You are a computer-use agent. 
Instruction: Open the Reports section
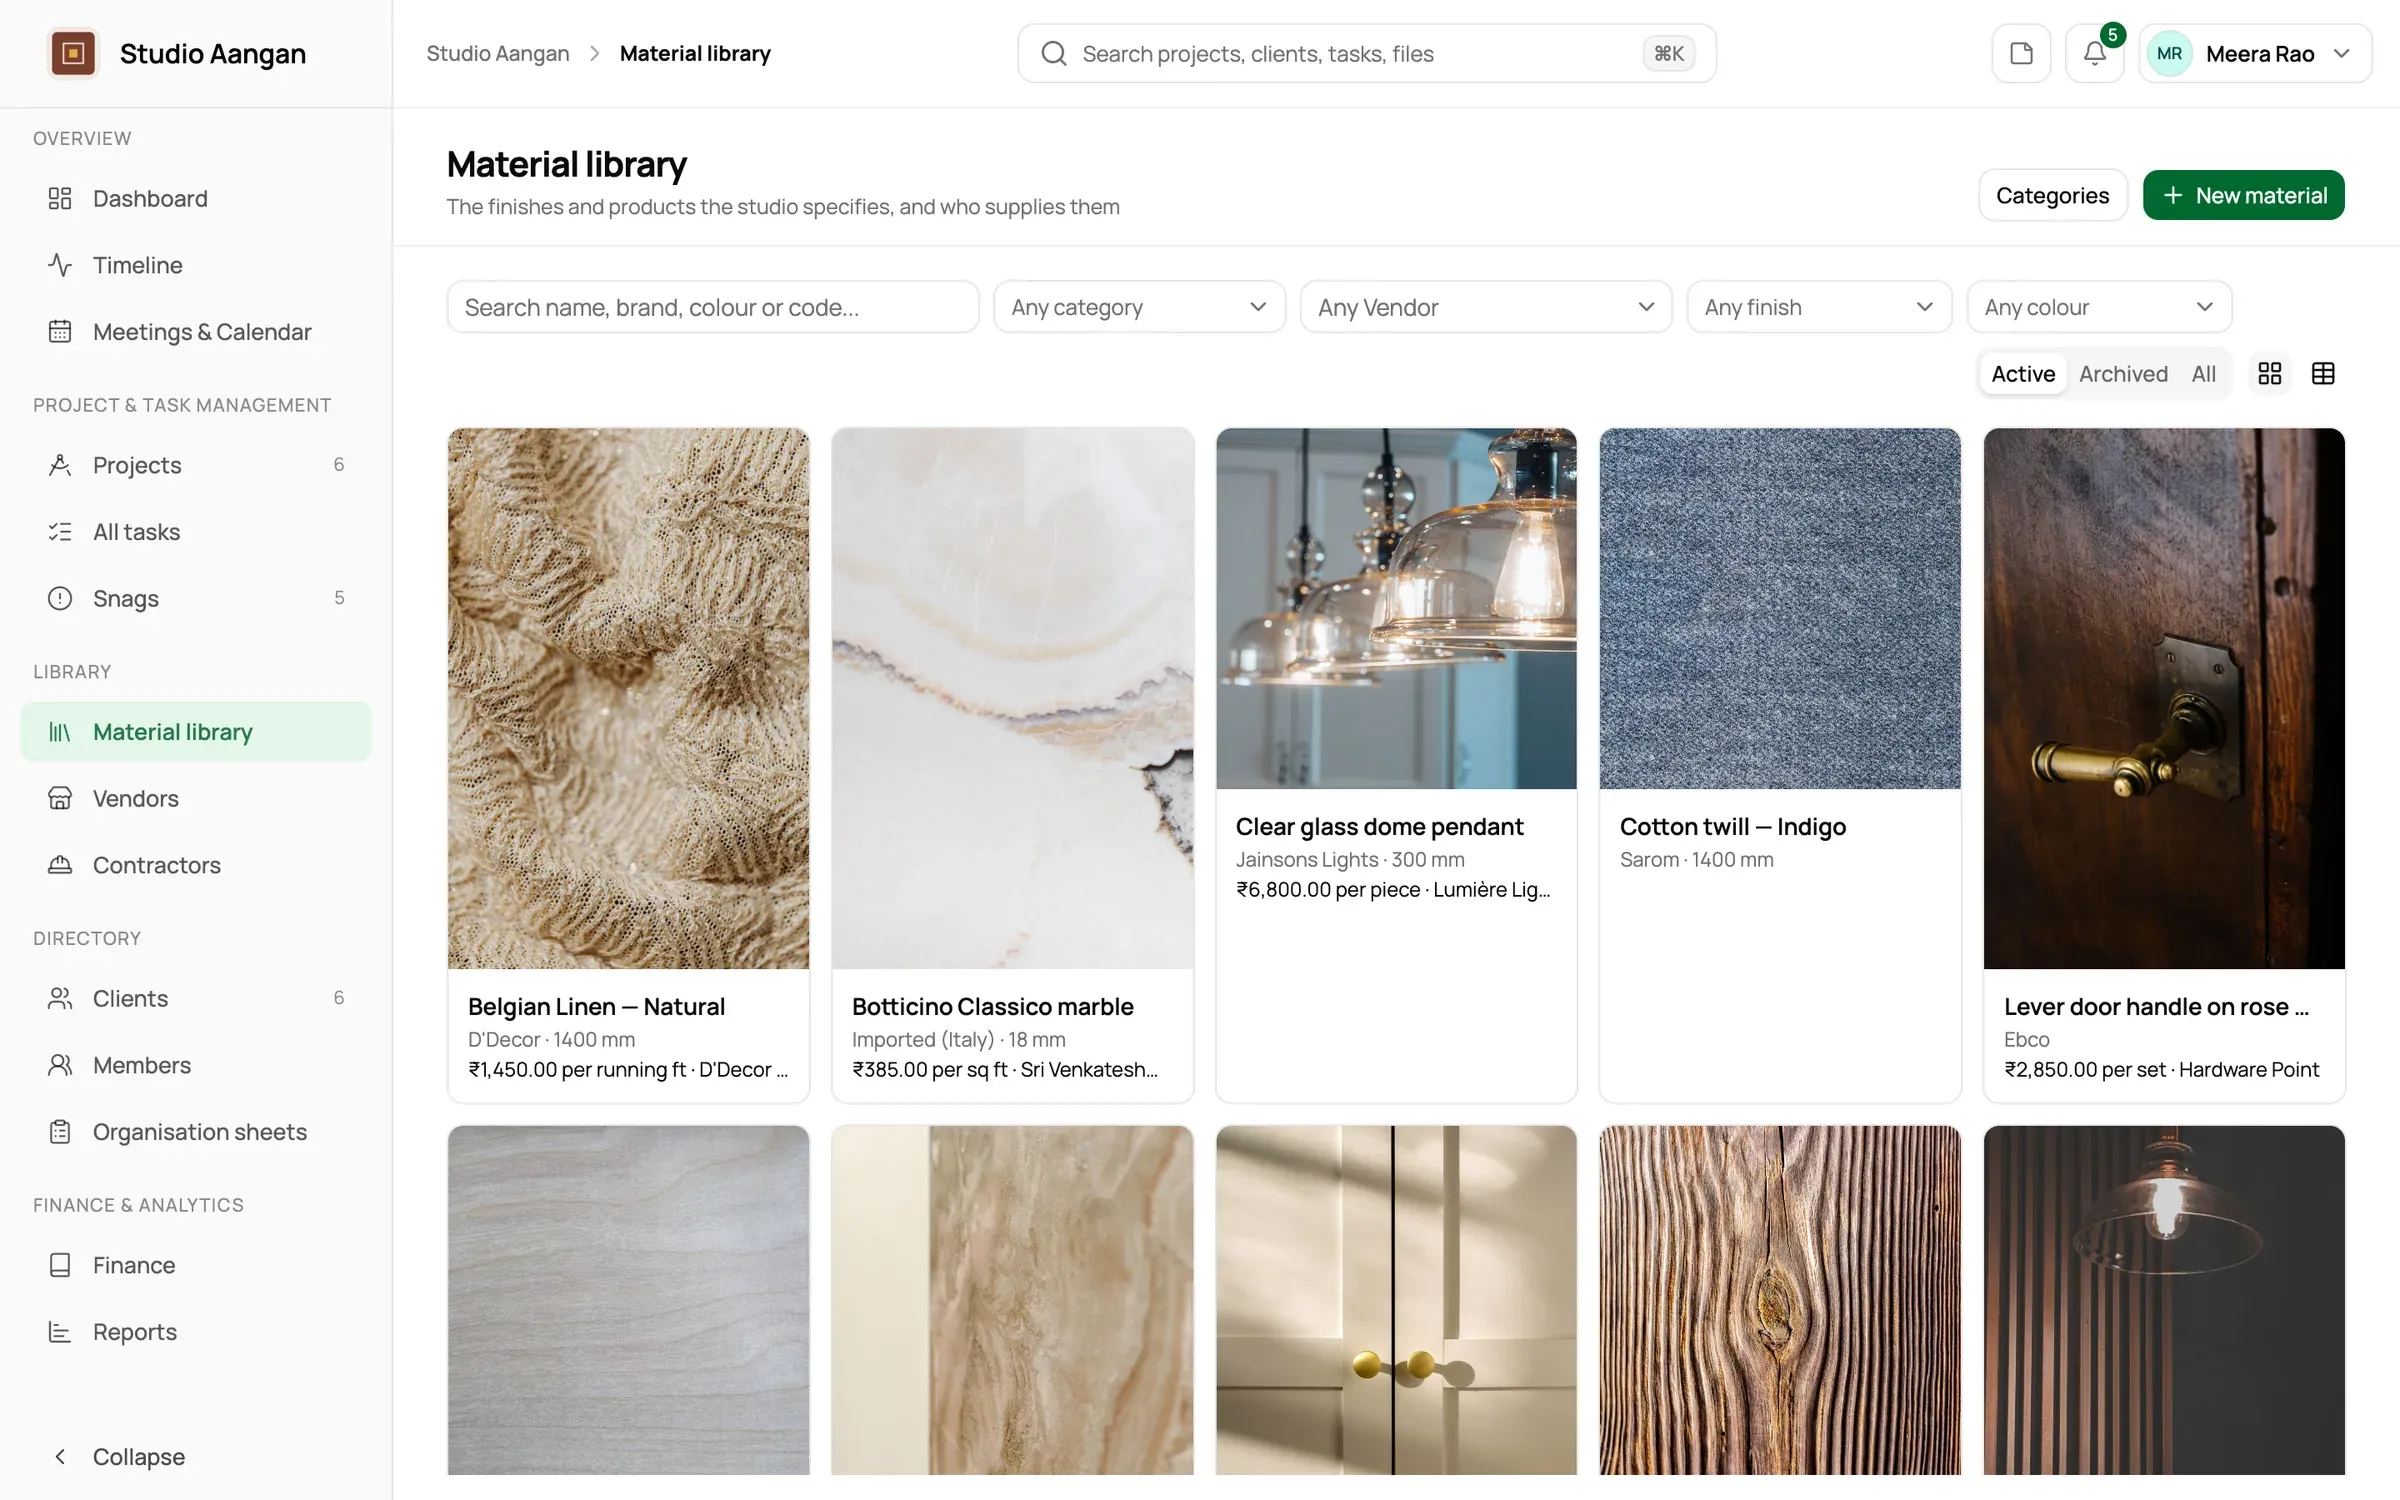196,1332
